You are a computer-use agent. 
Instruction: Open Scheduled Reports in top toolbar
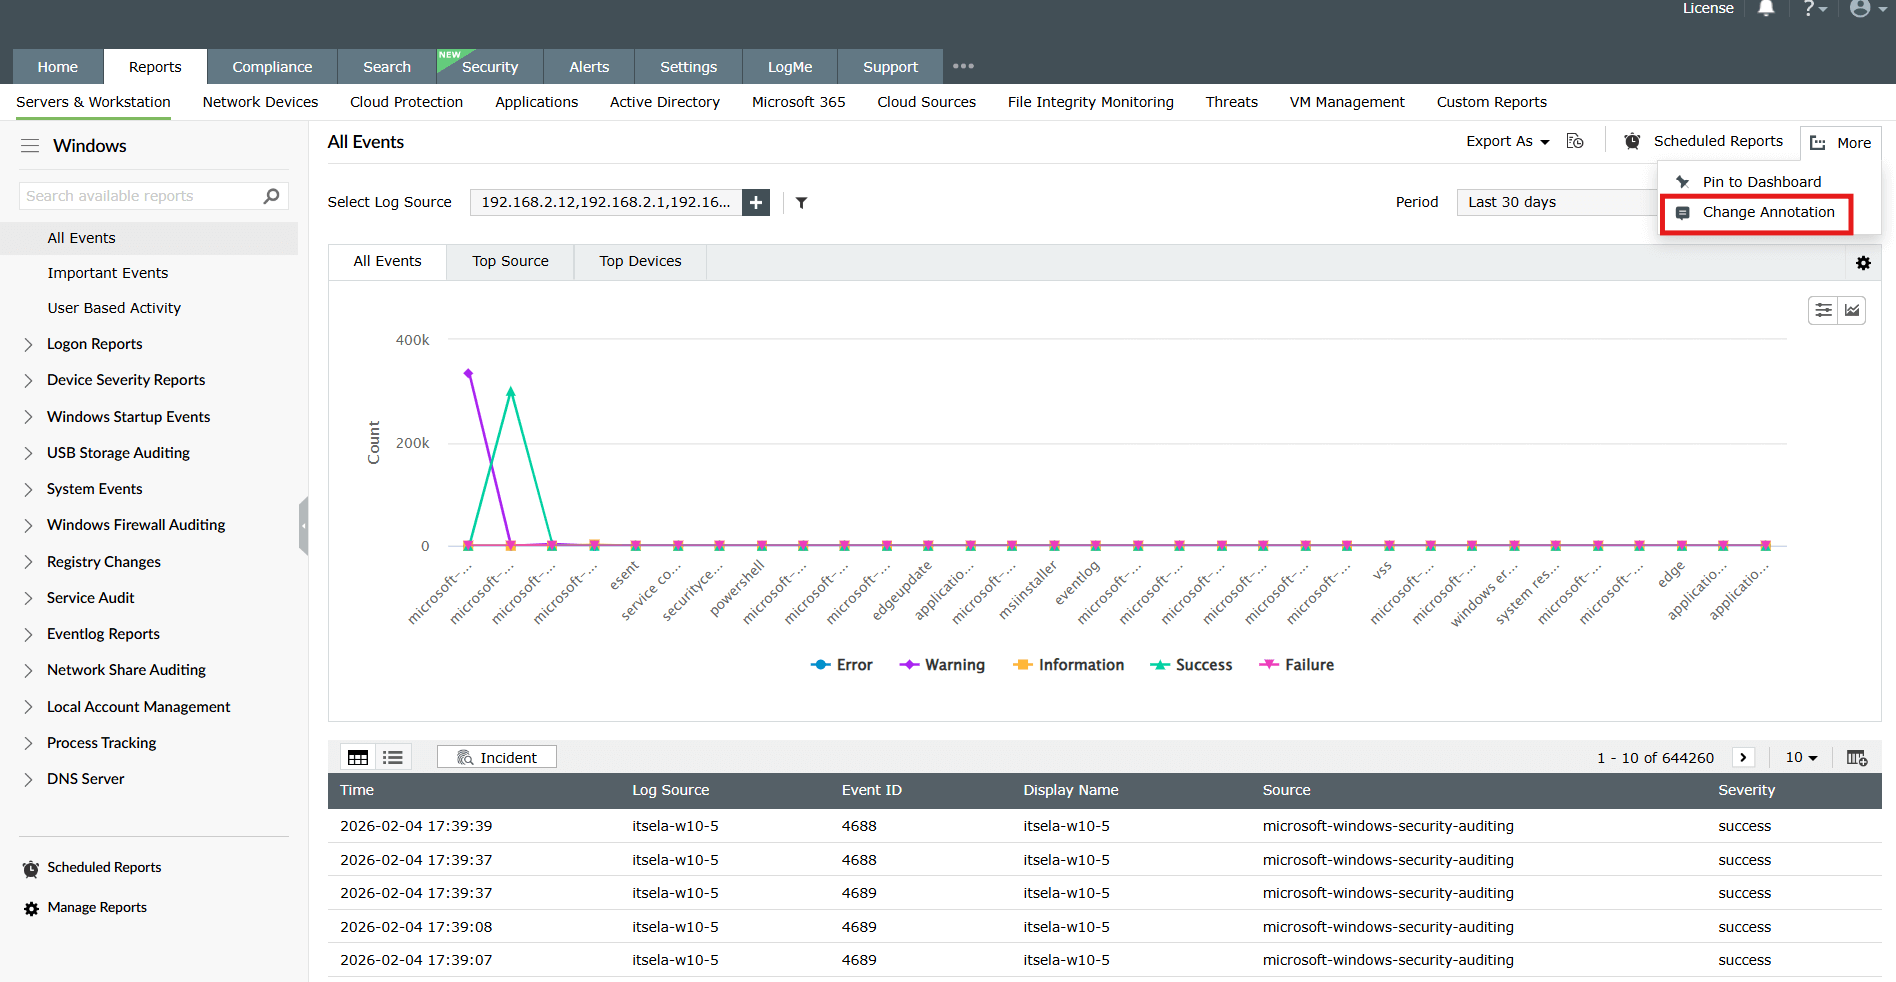pyautogui.click(x=1705, y=141)
